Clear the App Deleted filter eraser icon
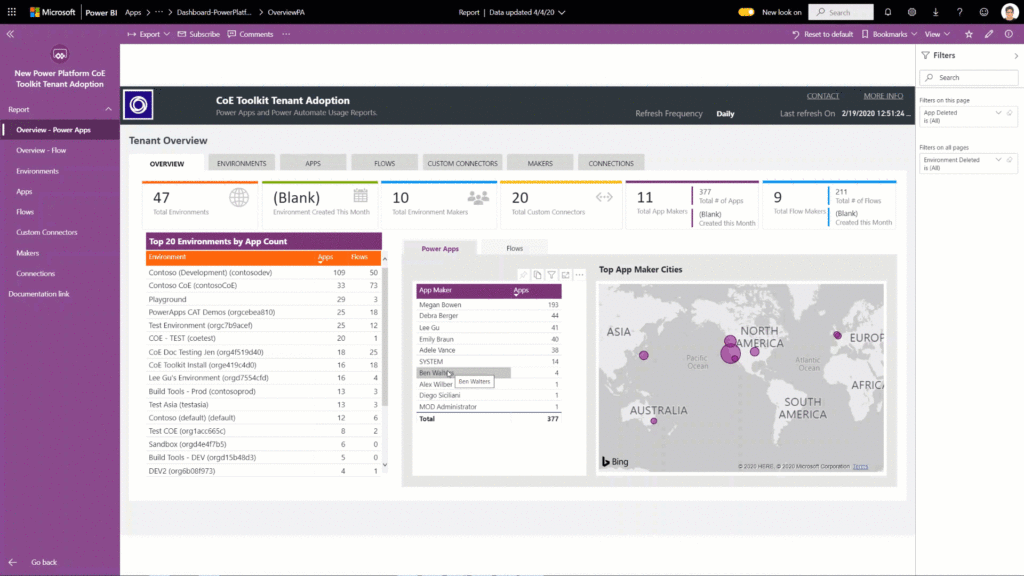Screen dimensions: 1024x576 tap(1010, 113)
